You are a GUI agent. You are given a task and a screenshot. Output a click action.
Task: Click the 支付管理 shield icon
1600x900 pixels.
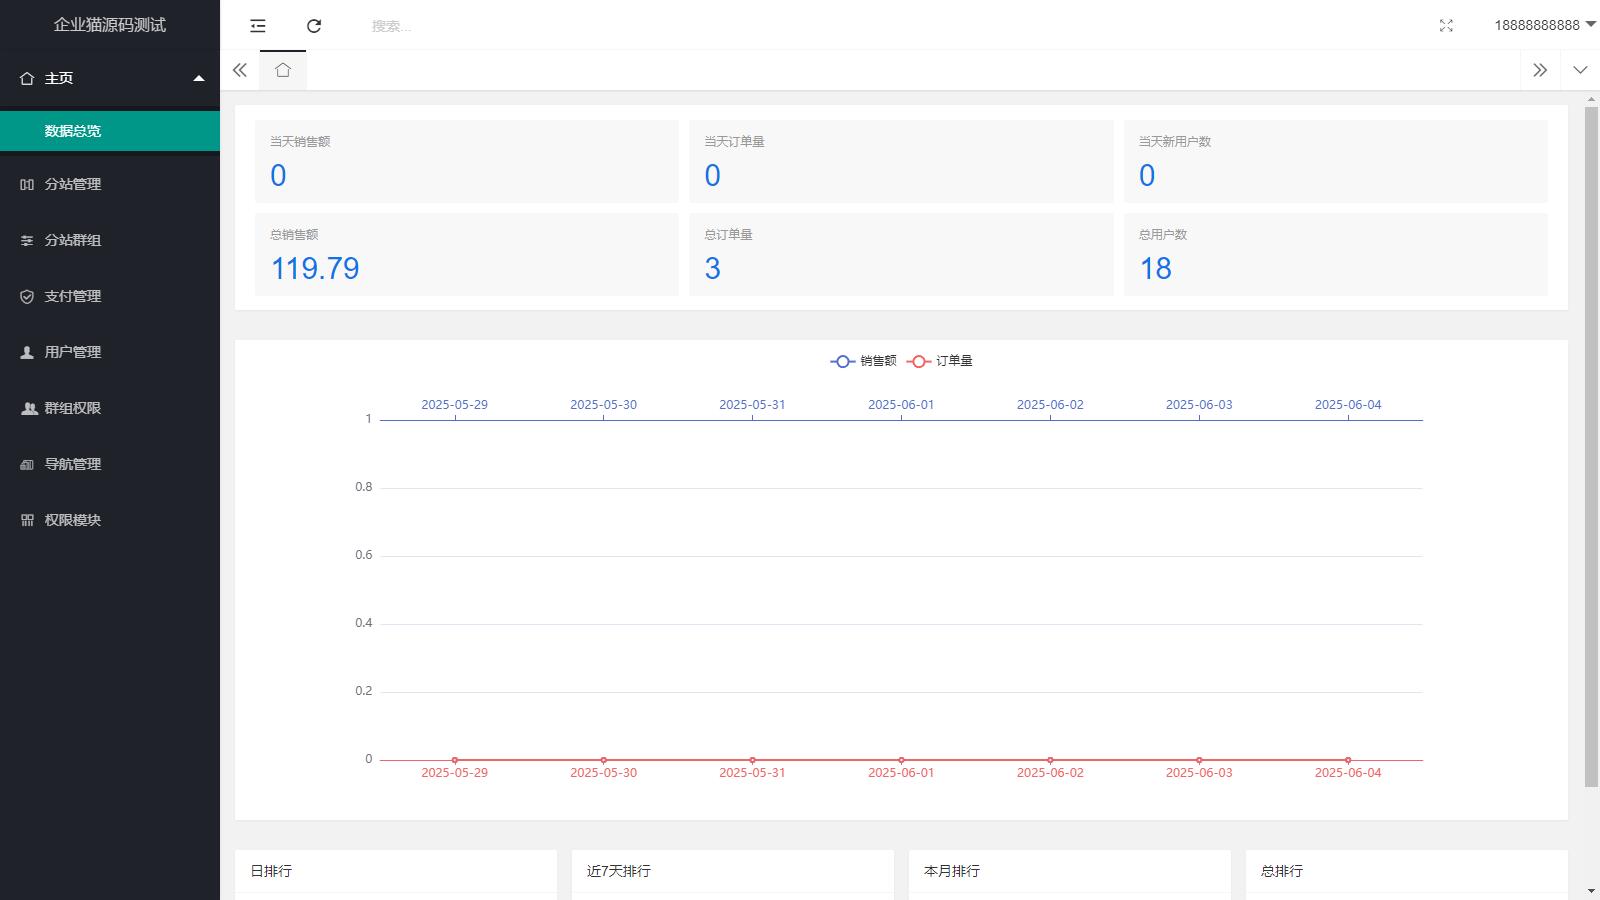click(x=27, y=296)
